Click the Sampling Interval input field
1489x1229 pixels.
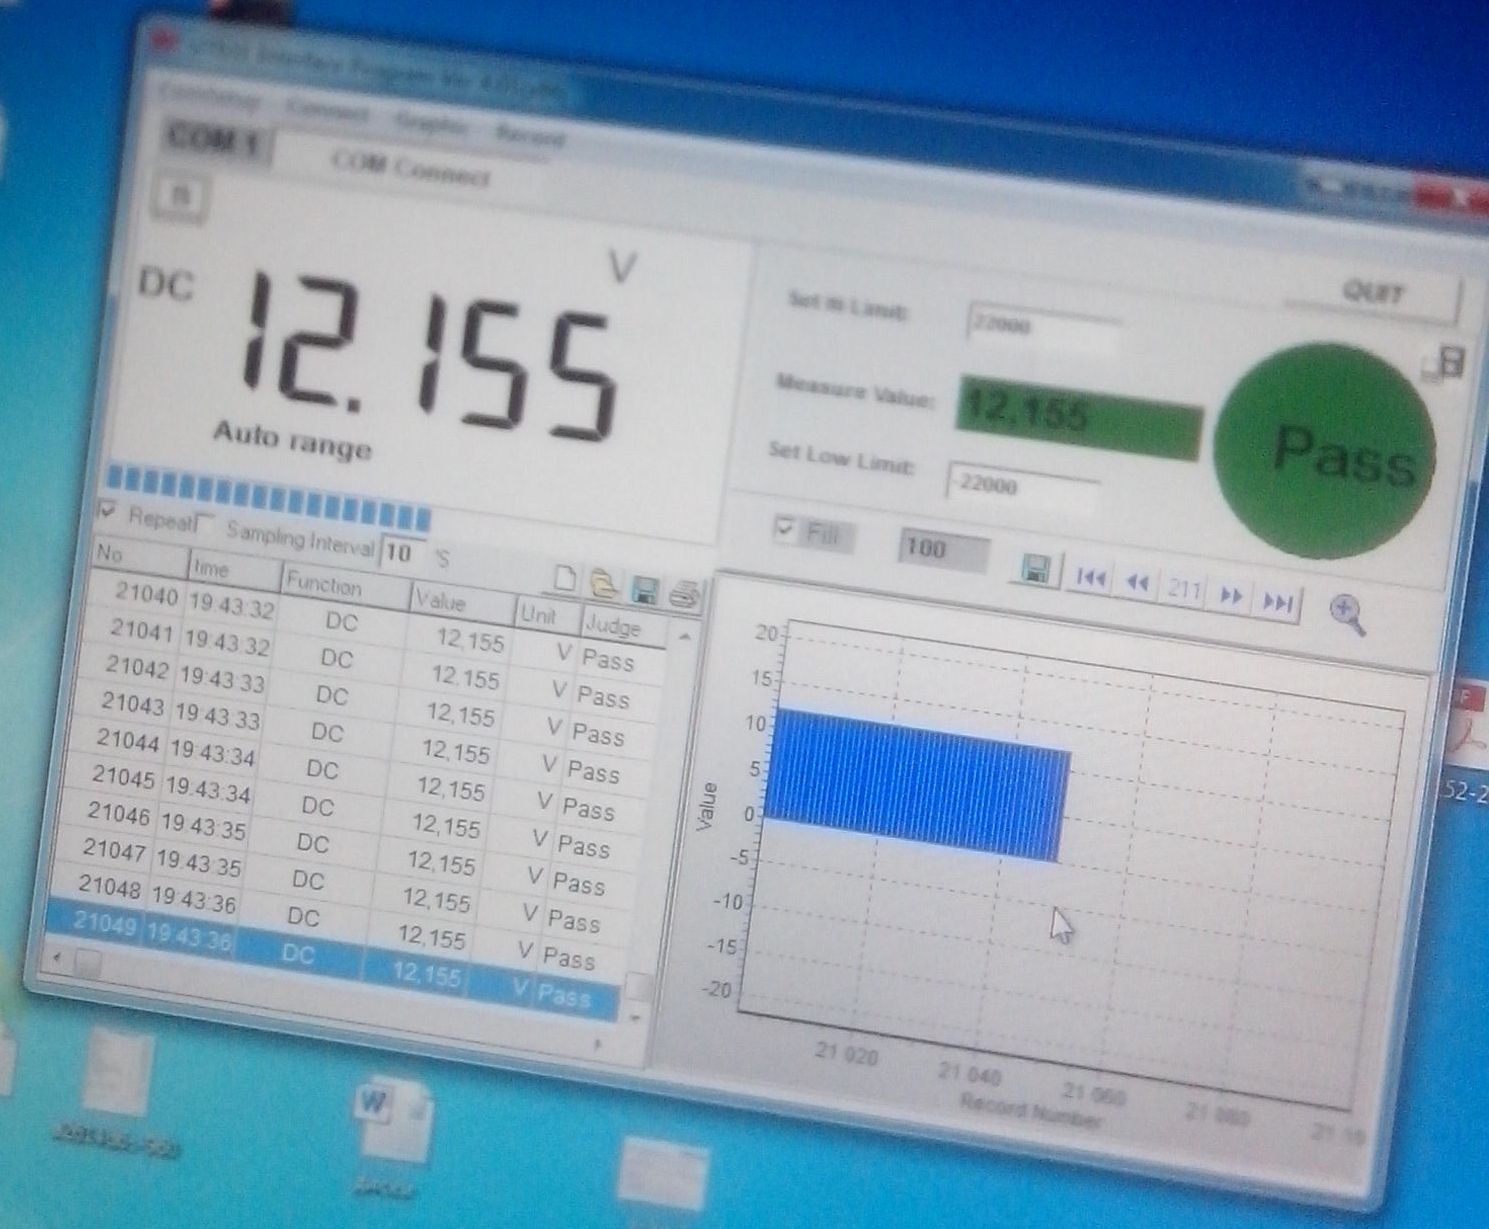pos(401,552)
